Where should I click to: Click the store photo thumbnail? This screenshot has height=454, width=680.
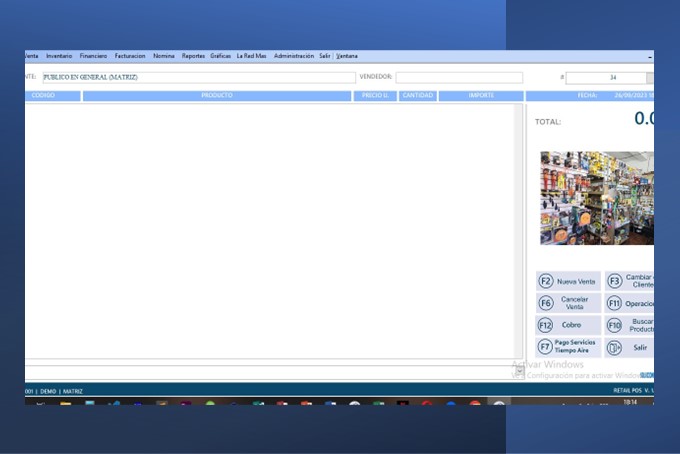pos(597,198)
